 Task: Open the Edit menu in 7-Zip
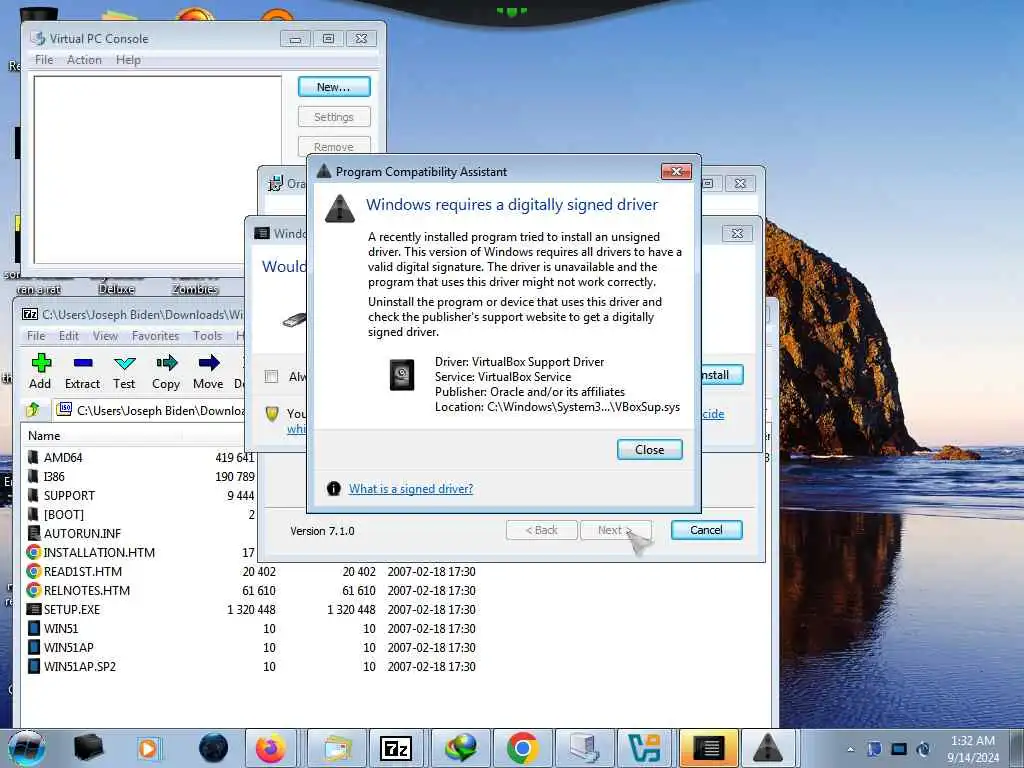pyautogui.click(x=69, y=336)
